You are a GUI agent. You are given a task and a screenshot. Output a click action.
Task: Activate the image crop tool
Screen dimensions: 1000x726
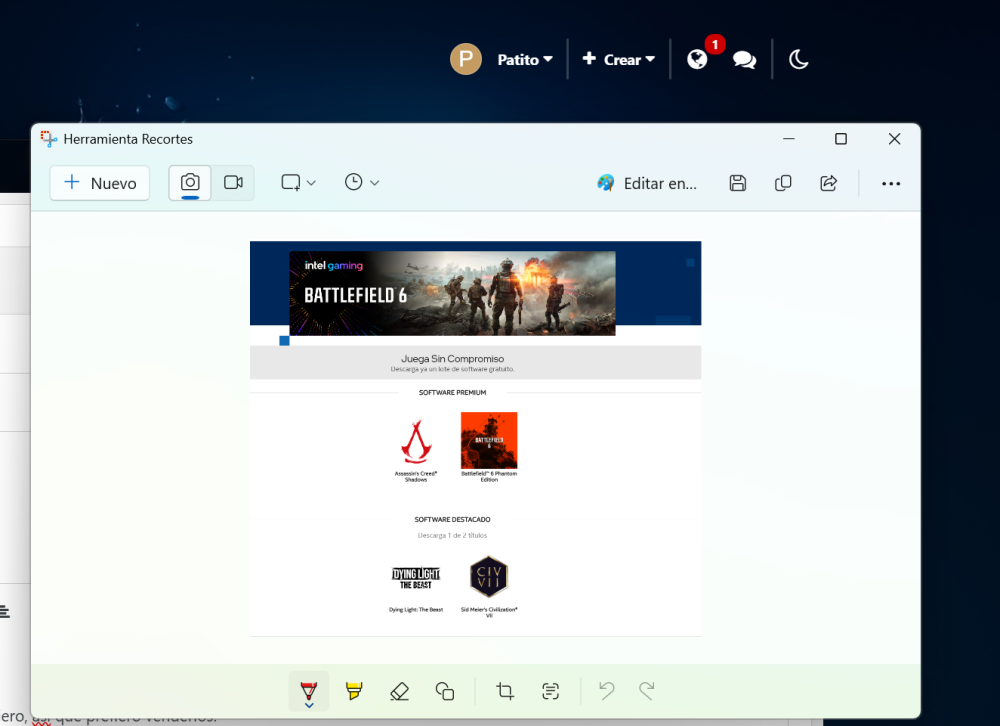pyautogui.click(x=505, y=691)
